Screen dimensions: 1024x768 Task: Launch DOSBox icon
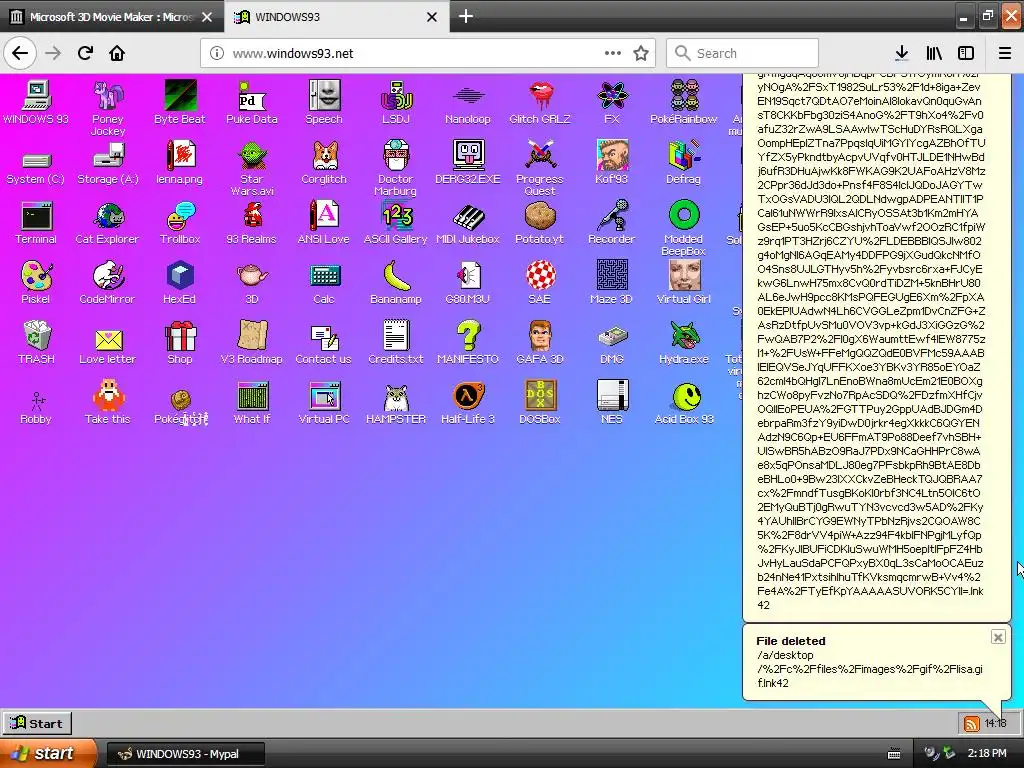click(540, 396)
